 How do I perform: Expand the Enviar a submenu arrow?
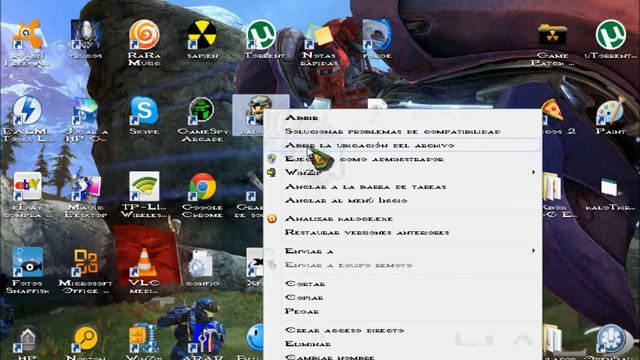click(x=533, y=251)
